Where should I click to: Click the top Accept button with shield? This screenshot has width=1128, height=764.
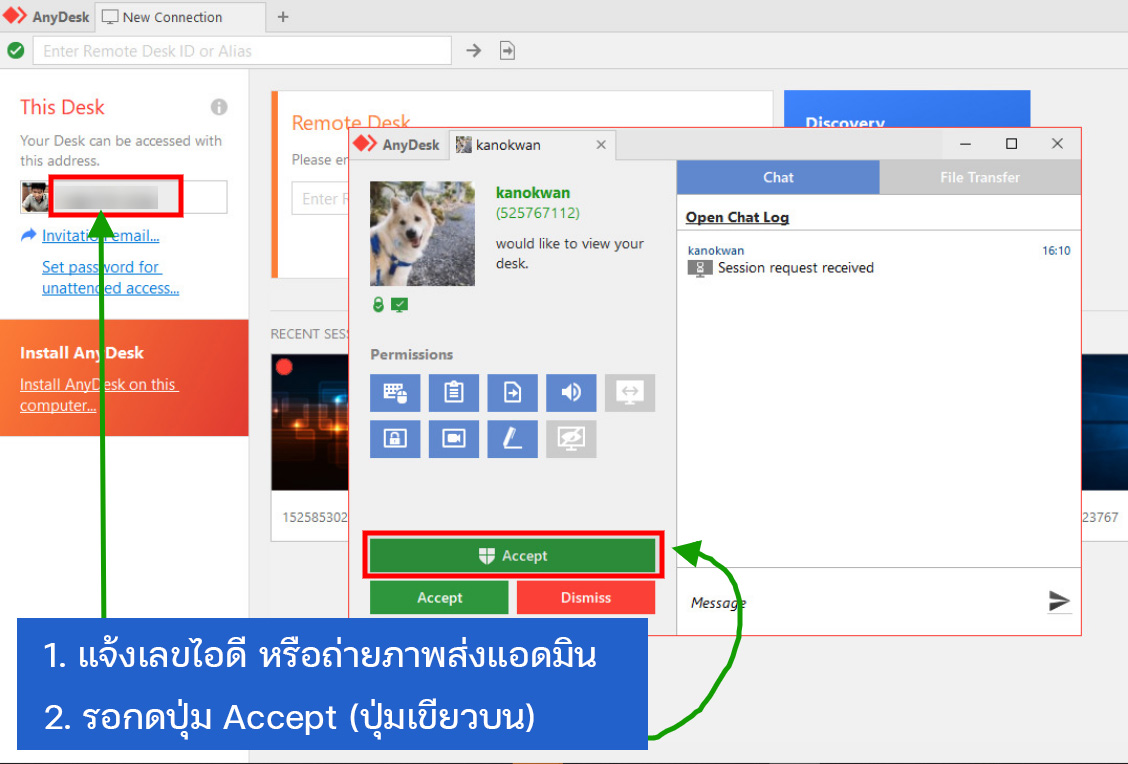pos(512,555)
